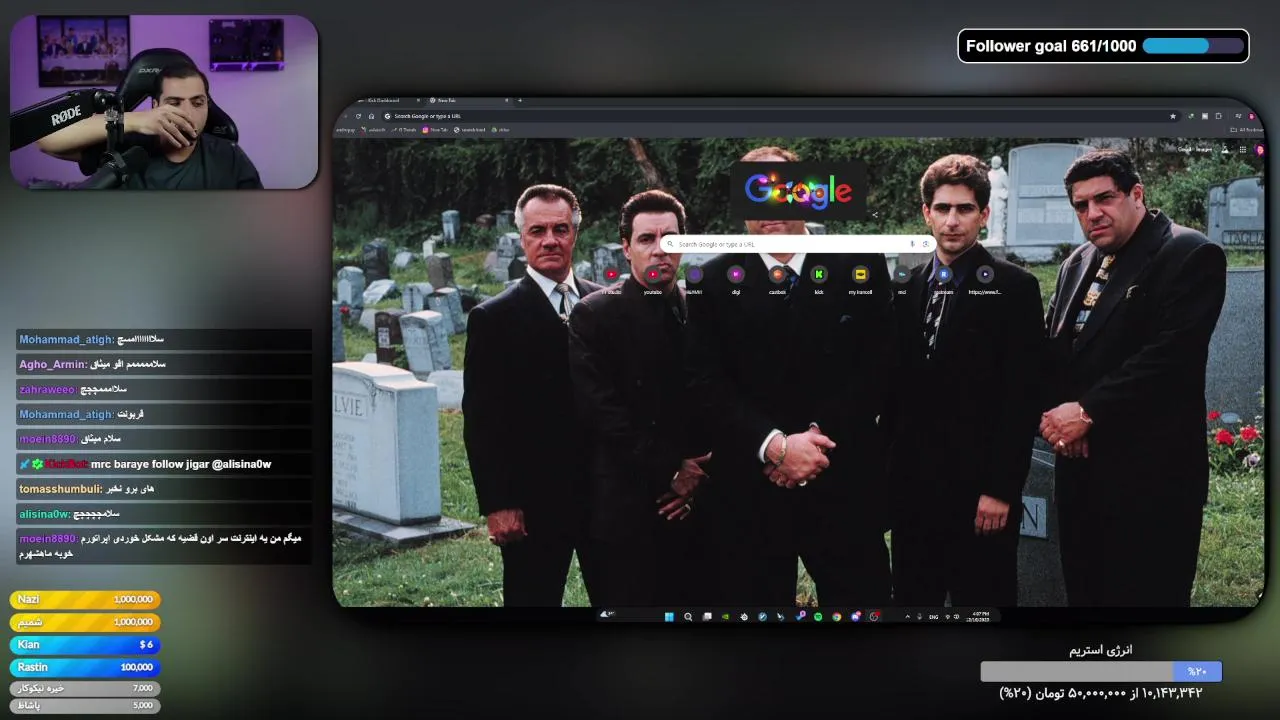Click the Google Lens image search icon

coord(925,244)
